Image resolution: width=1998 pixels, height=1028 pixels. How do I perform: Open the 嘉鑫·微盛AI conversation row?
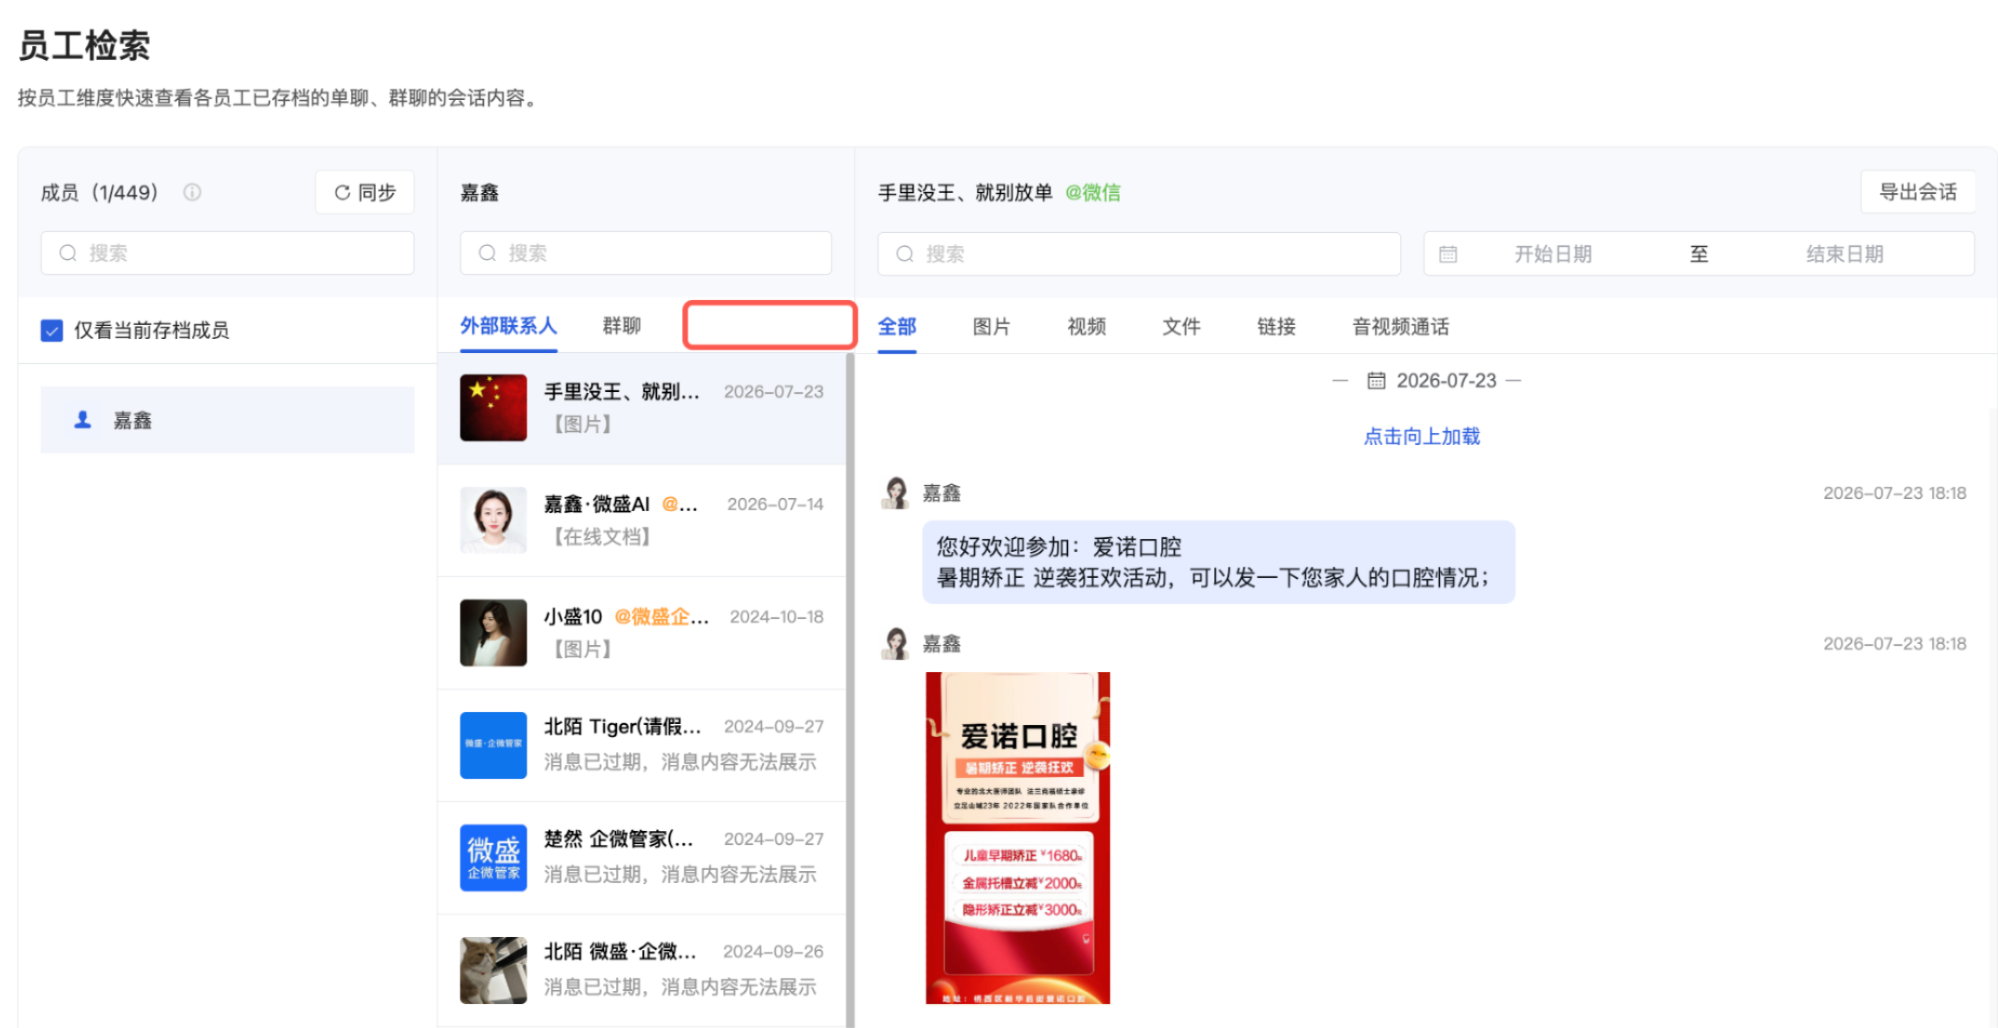[x=642, y=520]
